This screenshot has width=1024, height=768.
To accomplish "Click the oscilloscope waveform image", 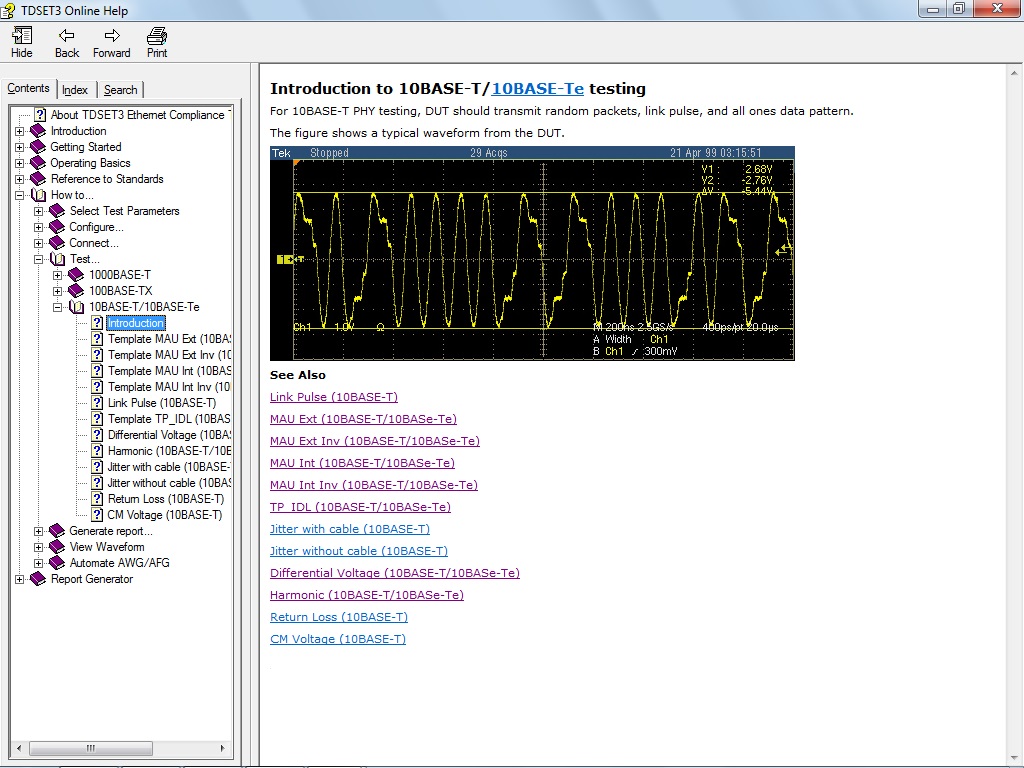I will [x=532, y=253].
